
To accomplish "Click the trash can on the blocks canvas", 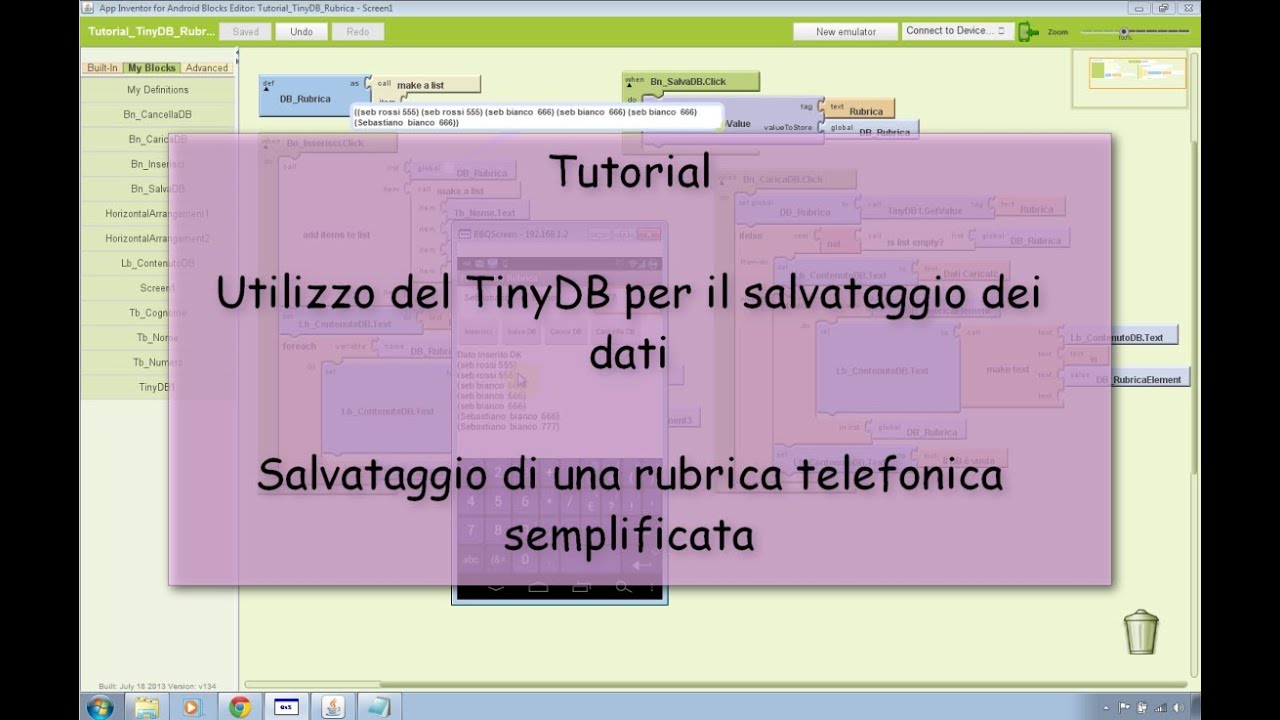I will (x=1141, y=631).
